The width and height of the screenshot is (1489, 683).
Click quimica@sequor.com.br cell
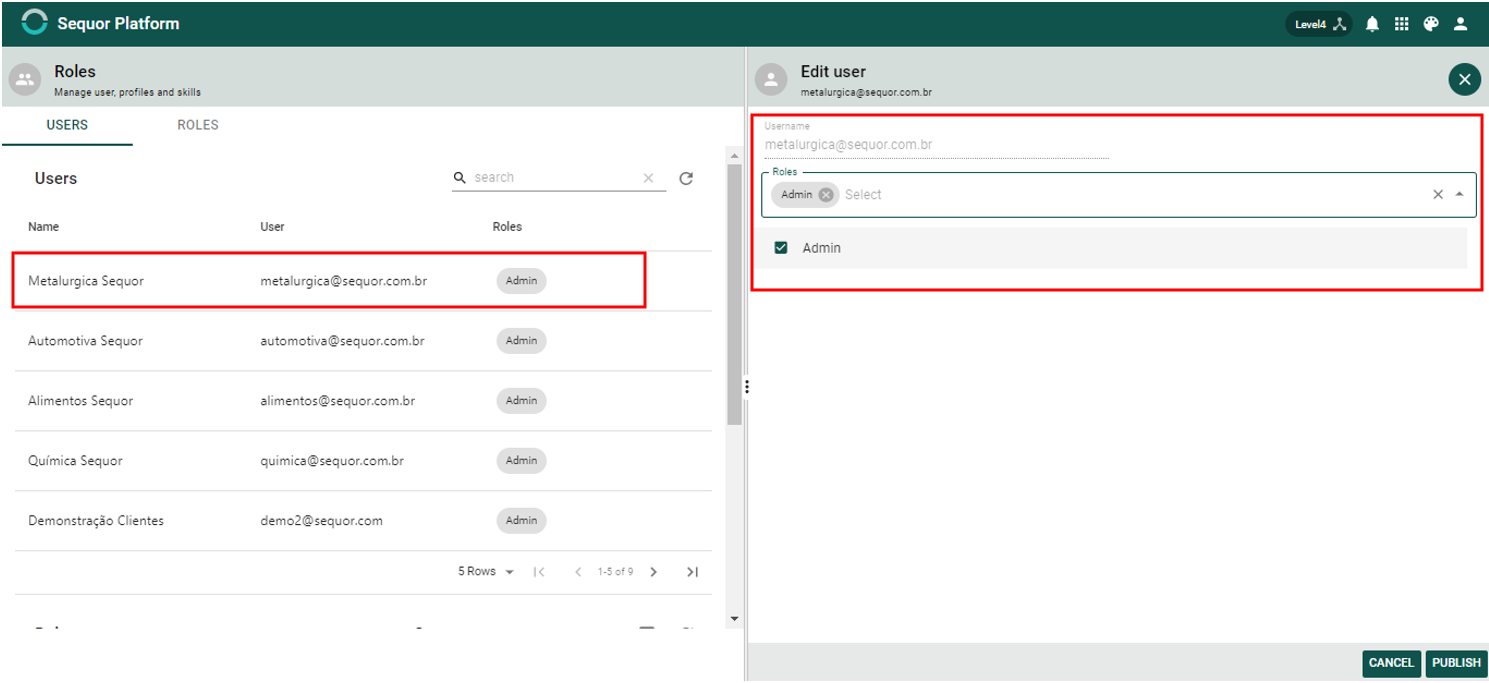point(332,461)
